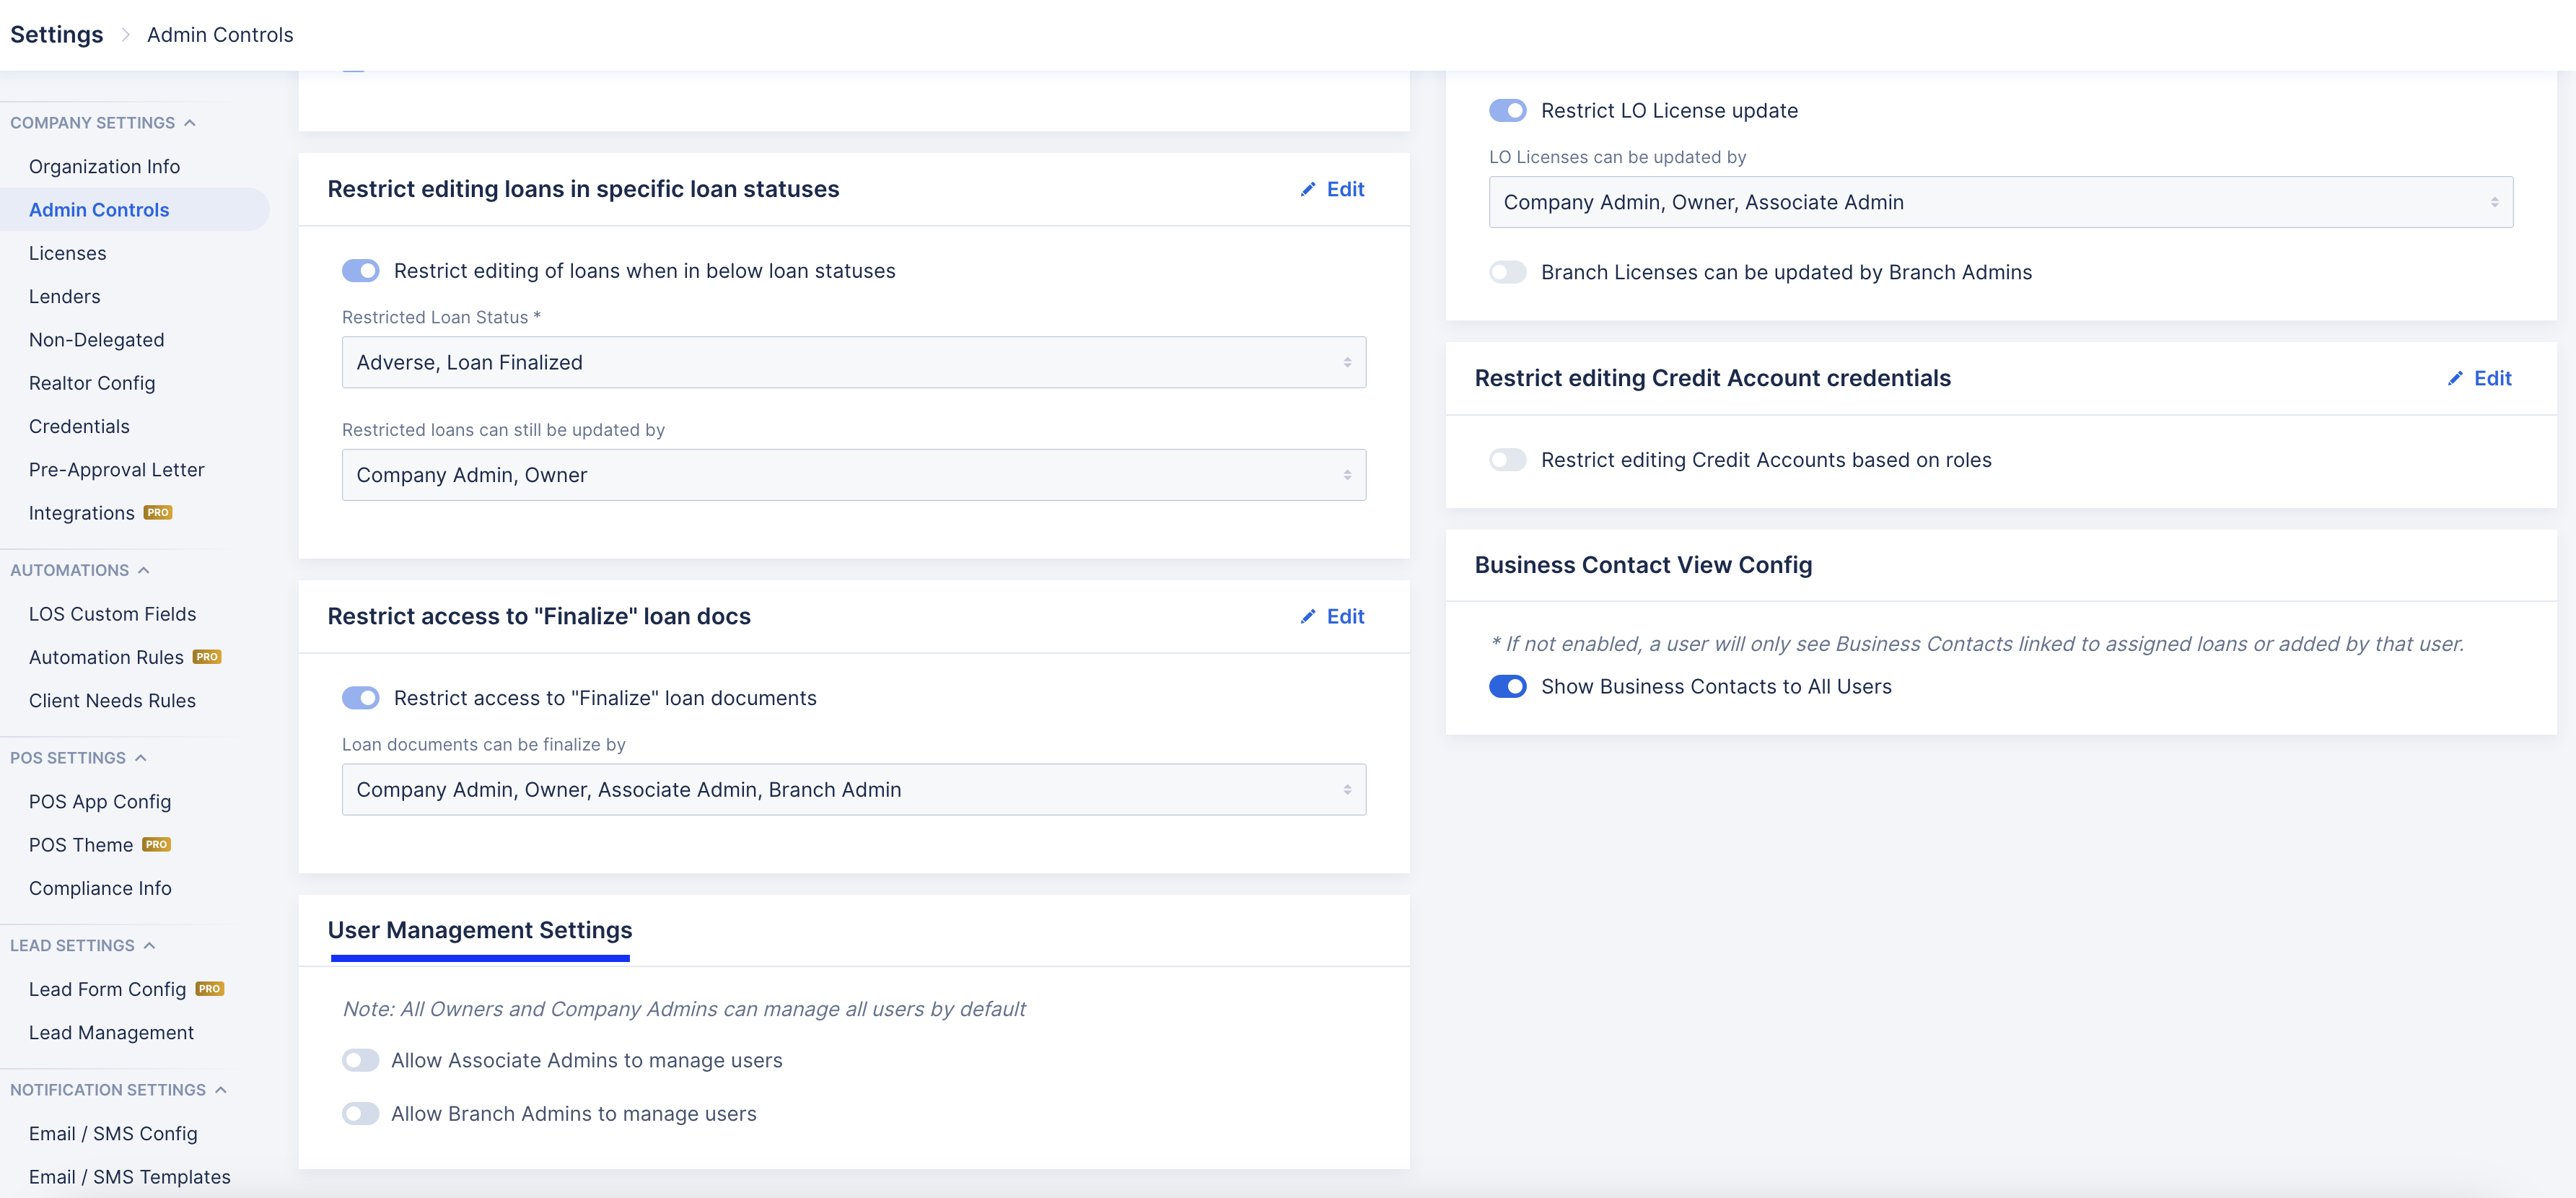This screenshot has height=1198, width=2576.
Task: Click Settings in the breadcrumb
Action: (x=56, y=35)
